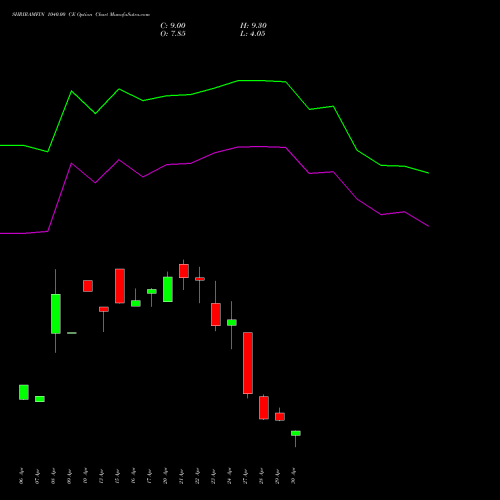Click the small green 07 Apr candlestick
This screenshot has width=500, height=500.
pos(40,399)
